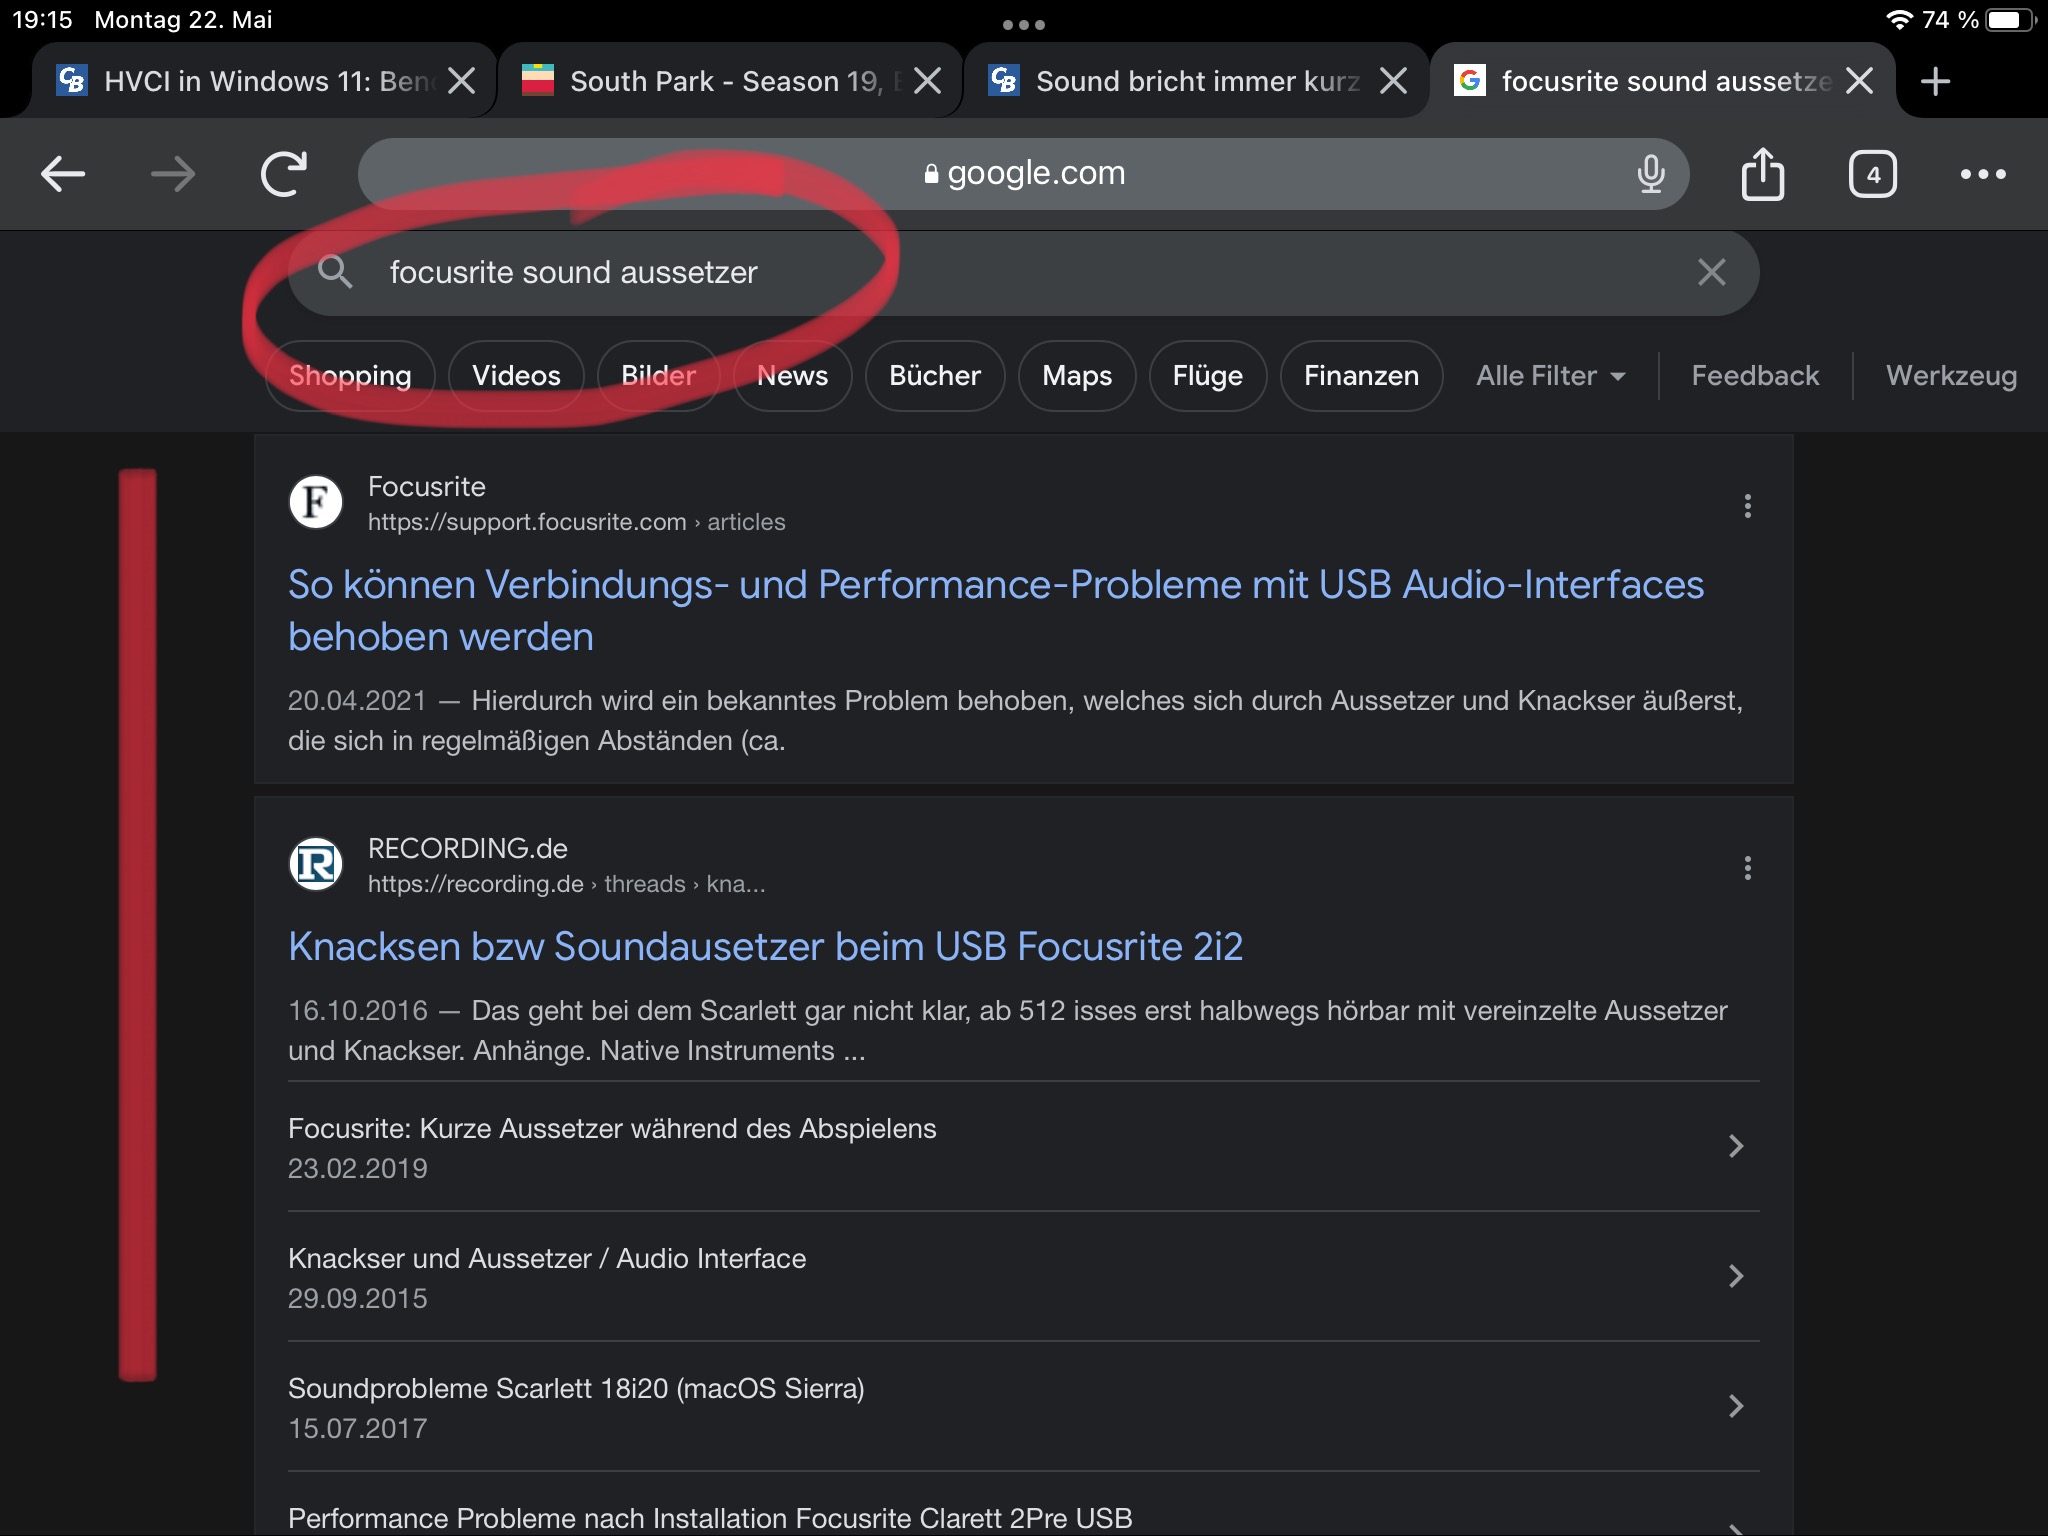Open the browser three-dot more menu

coord(1982,174)
